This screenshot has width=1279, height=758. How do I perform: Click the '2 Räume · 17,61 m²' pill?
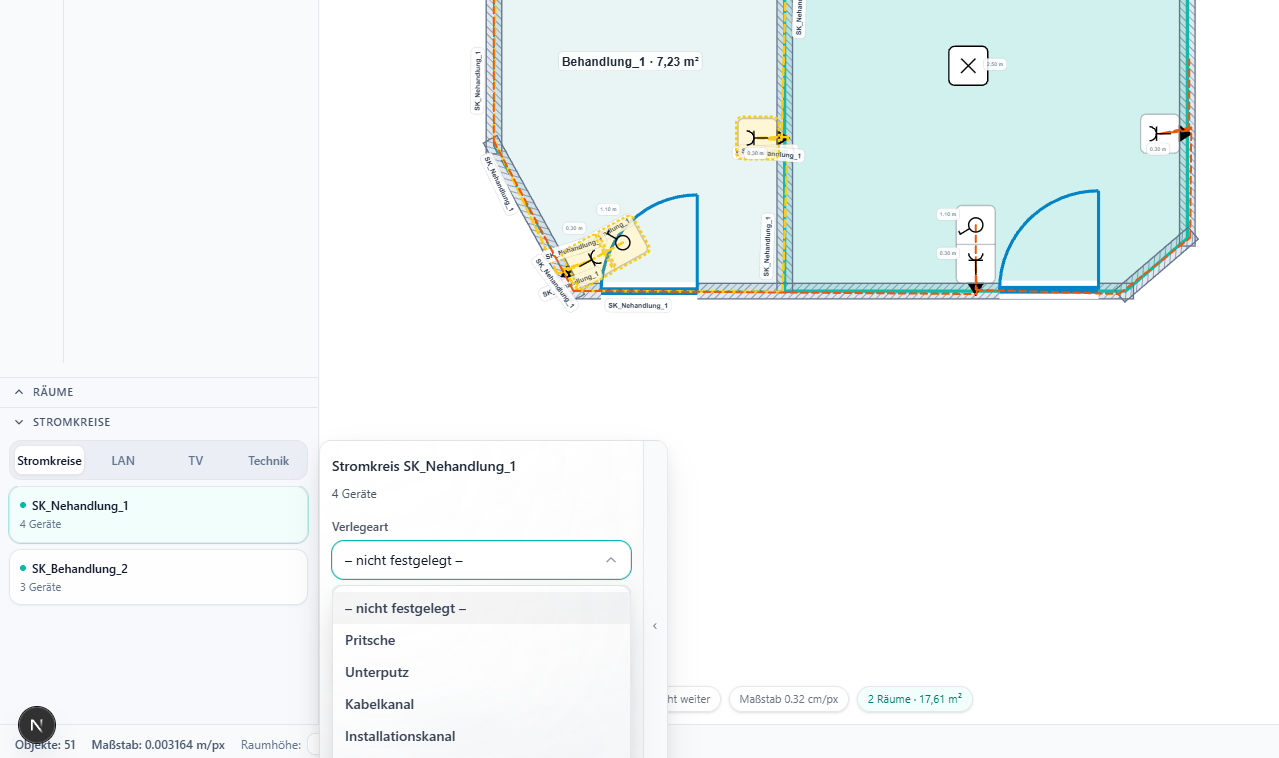point(914,699)
